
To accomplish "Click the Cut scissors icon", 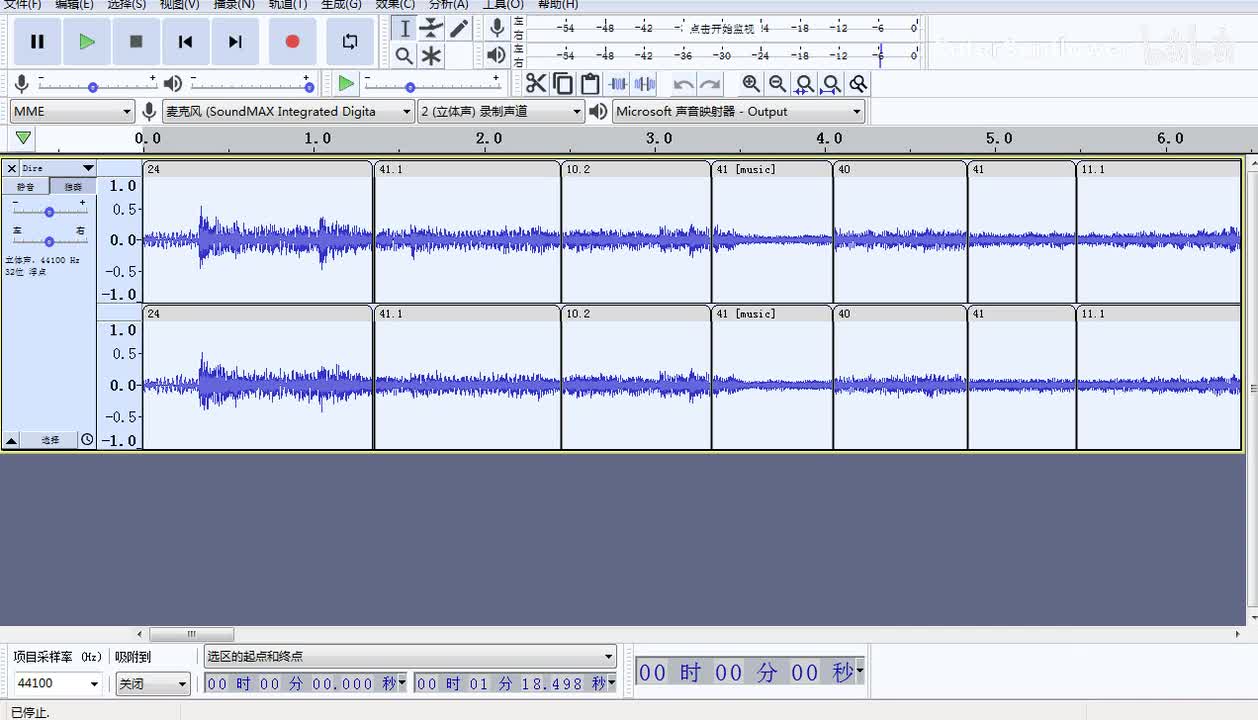I will point(536,84).
